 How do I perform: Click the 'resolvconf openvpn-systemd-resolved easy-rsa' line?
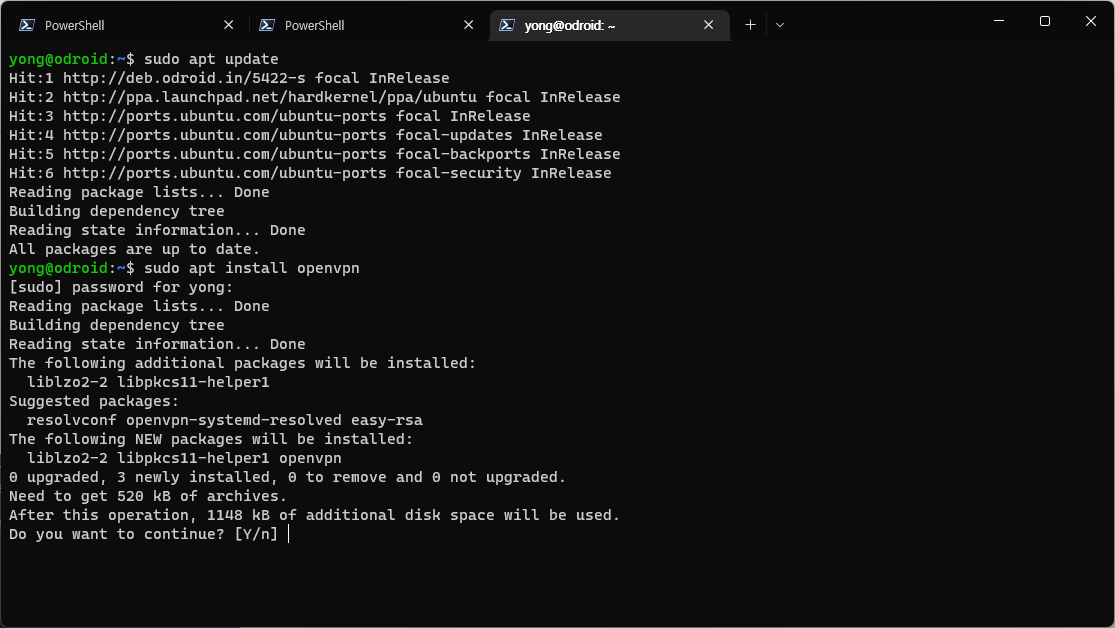(x=225, y=420)
